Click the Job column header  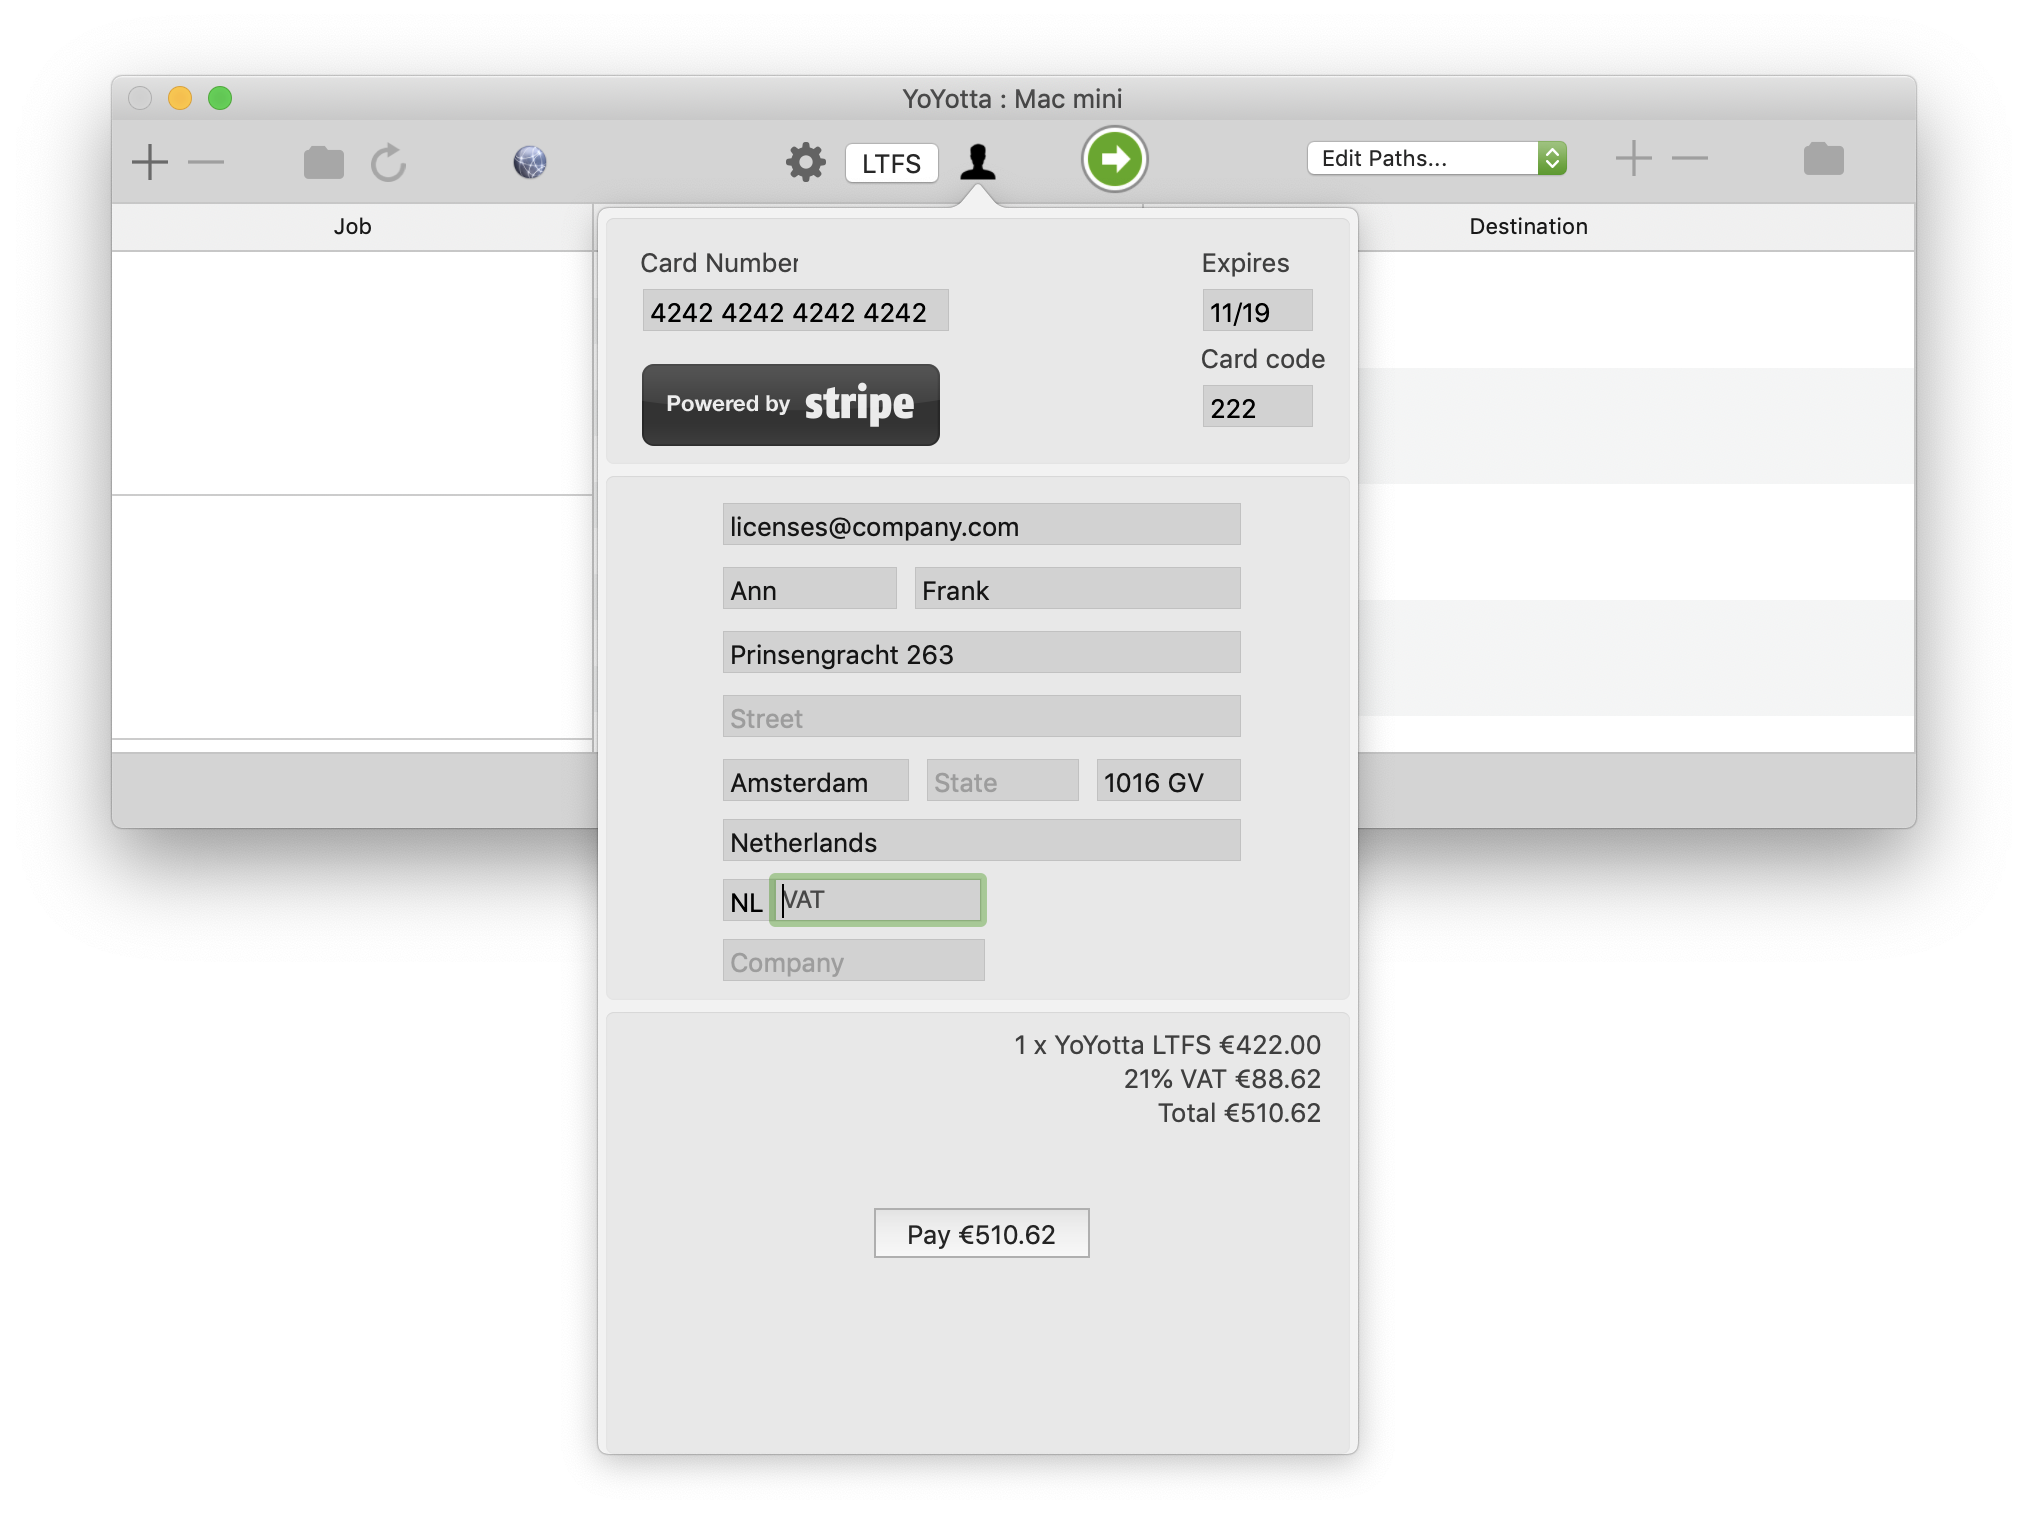352,227
